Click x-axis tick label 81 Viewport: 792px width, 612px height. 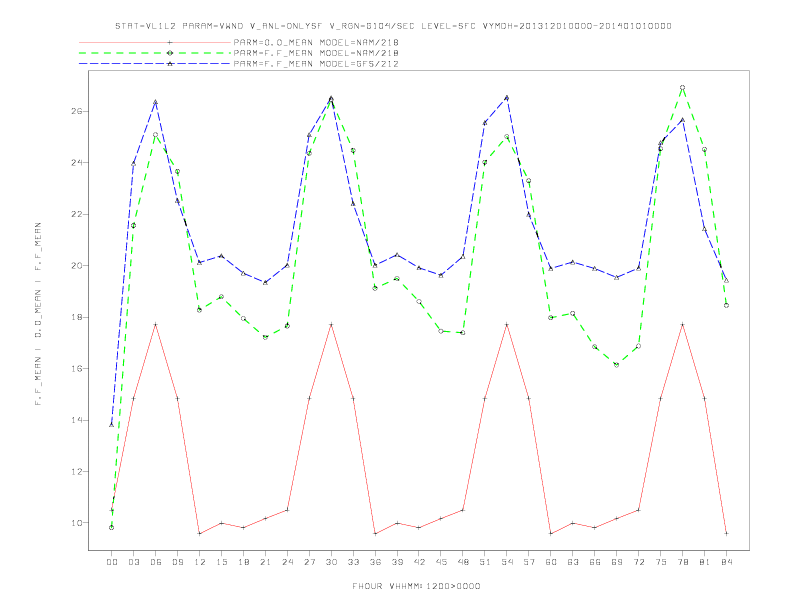coord(705,562)
